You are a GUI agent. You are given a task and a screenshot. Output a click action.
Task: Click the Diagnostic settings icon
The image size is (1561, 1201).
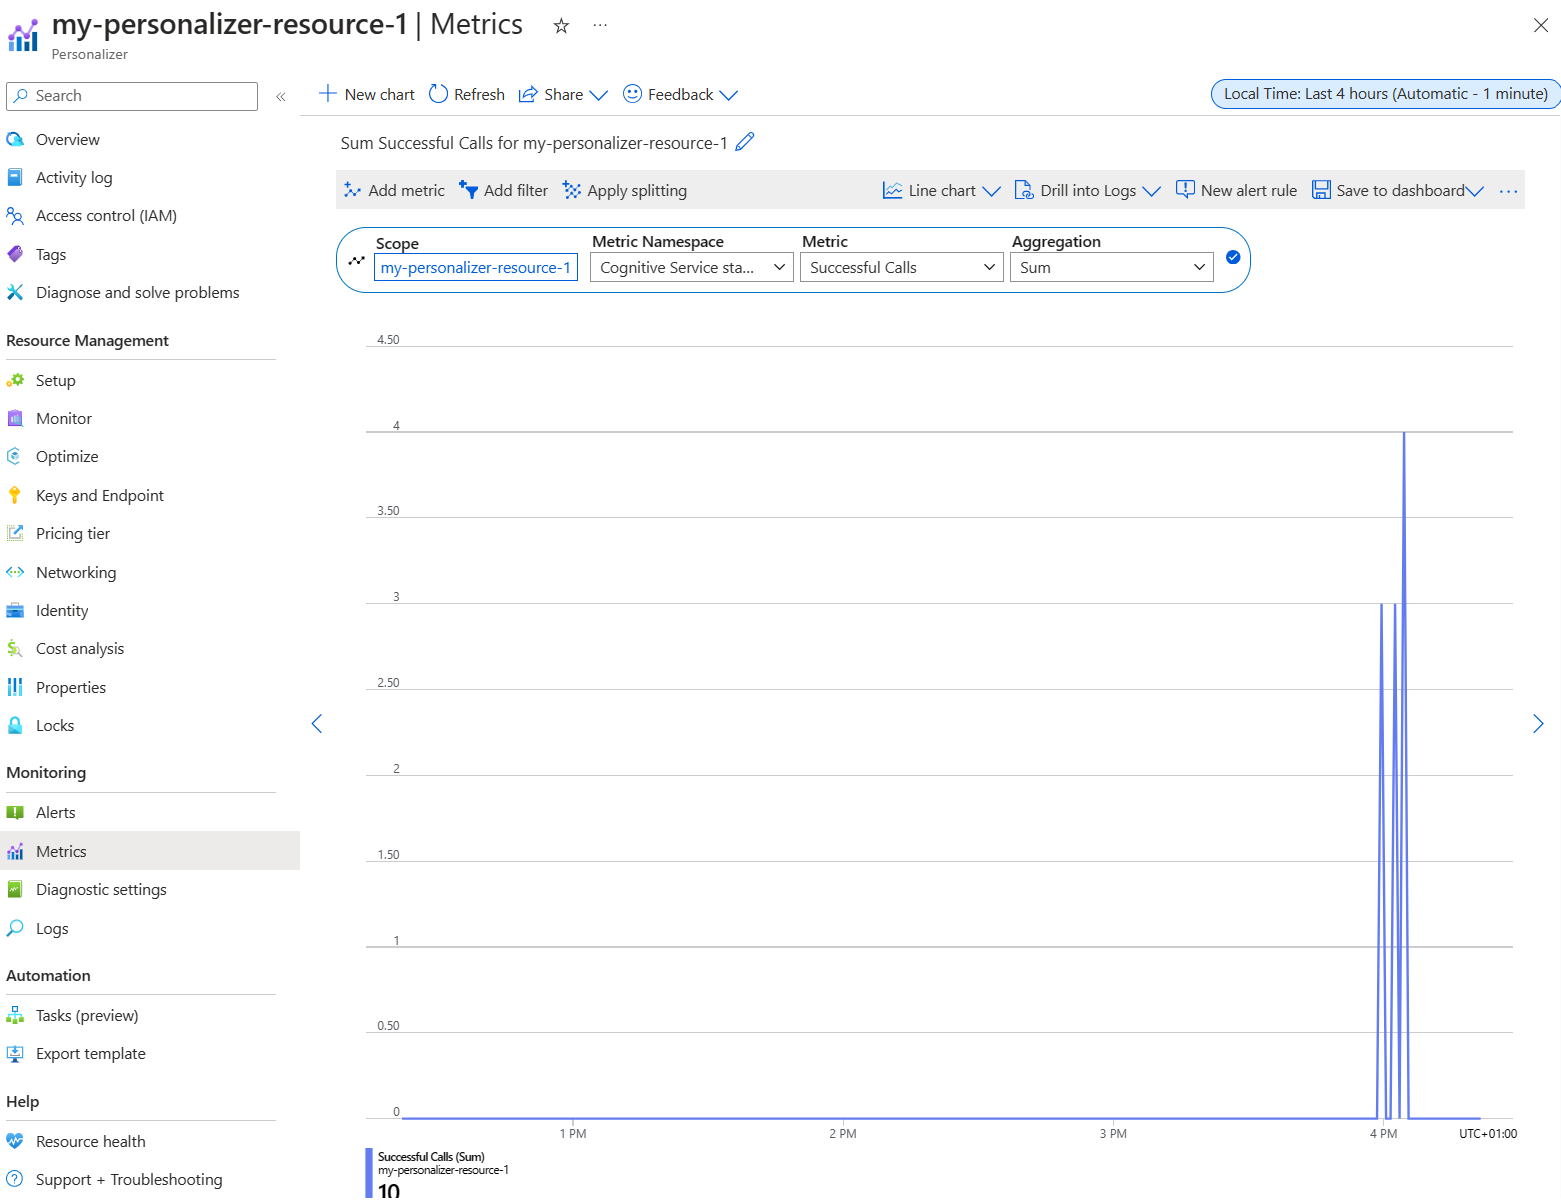click(x=15, y=889)
